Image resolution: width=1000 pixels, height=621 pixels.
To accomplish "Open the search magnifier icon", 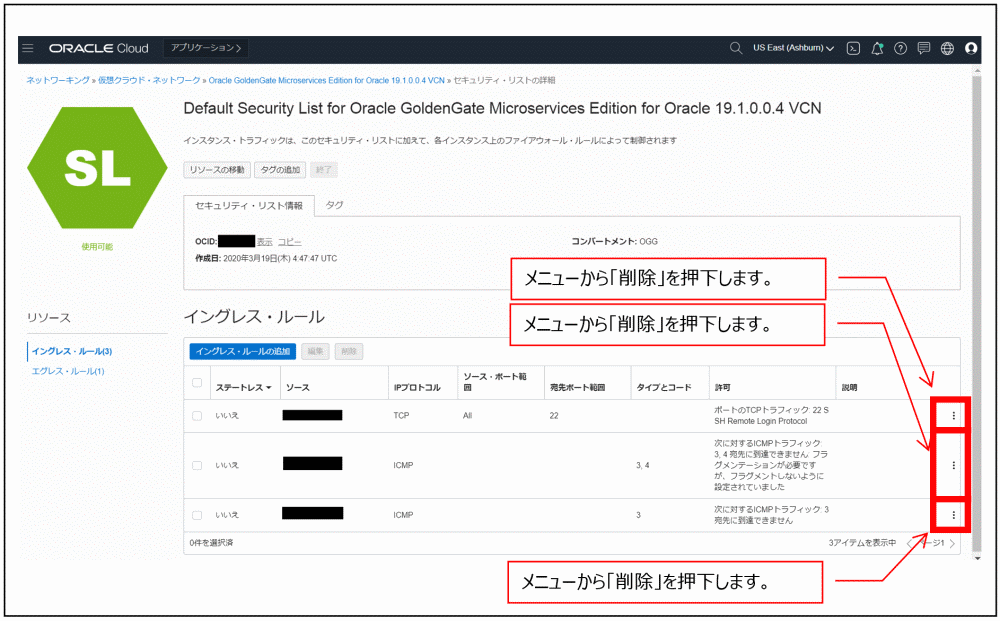I will click(736, 48).
